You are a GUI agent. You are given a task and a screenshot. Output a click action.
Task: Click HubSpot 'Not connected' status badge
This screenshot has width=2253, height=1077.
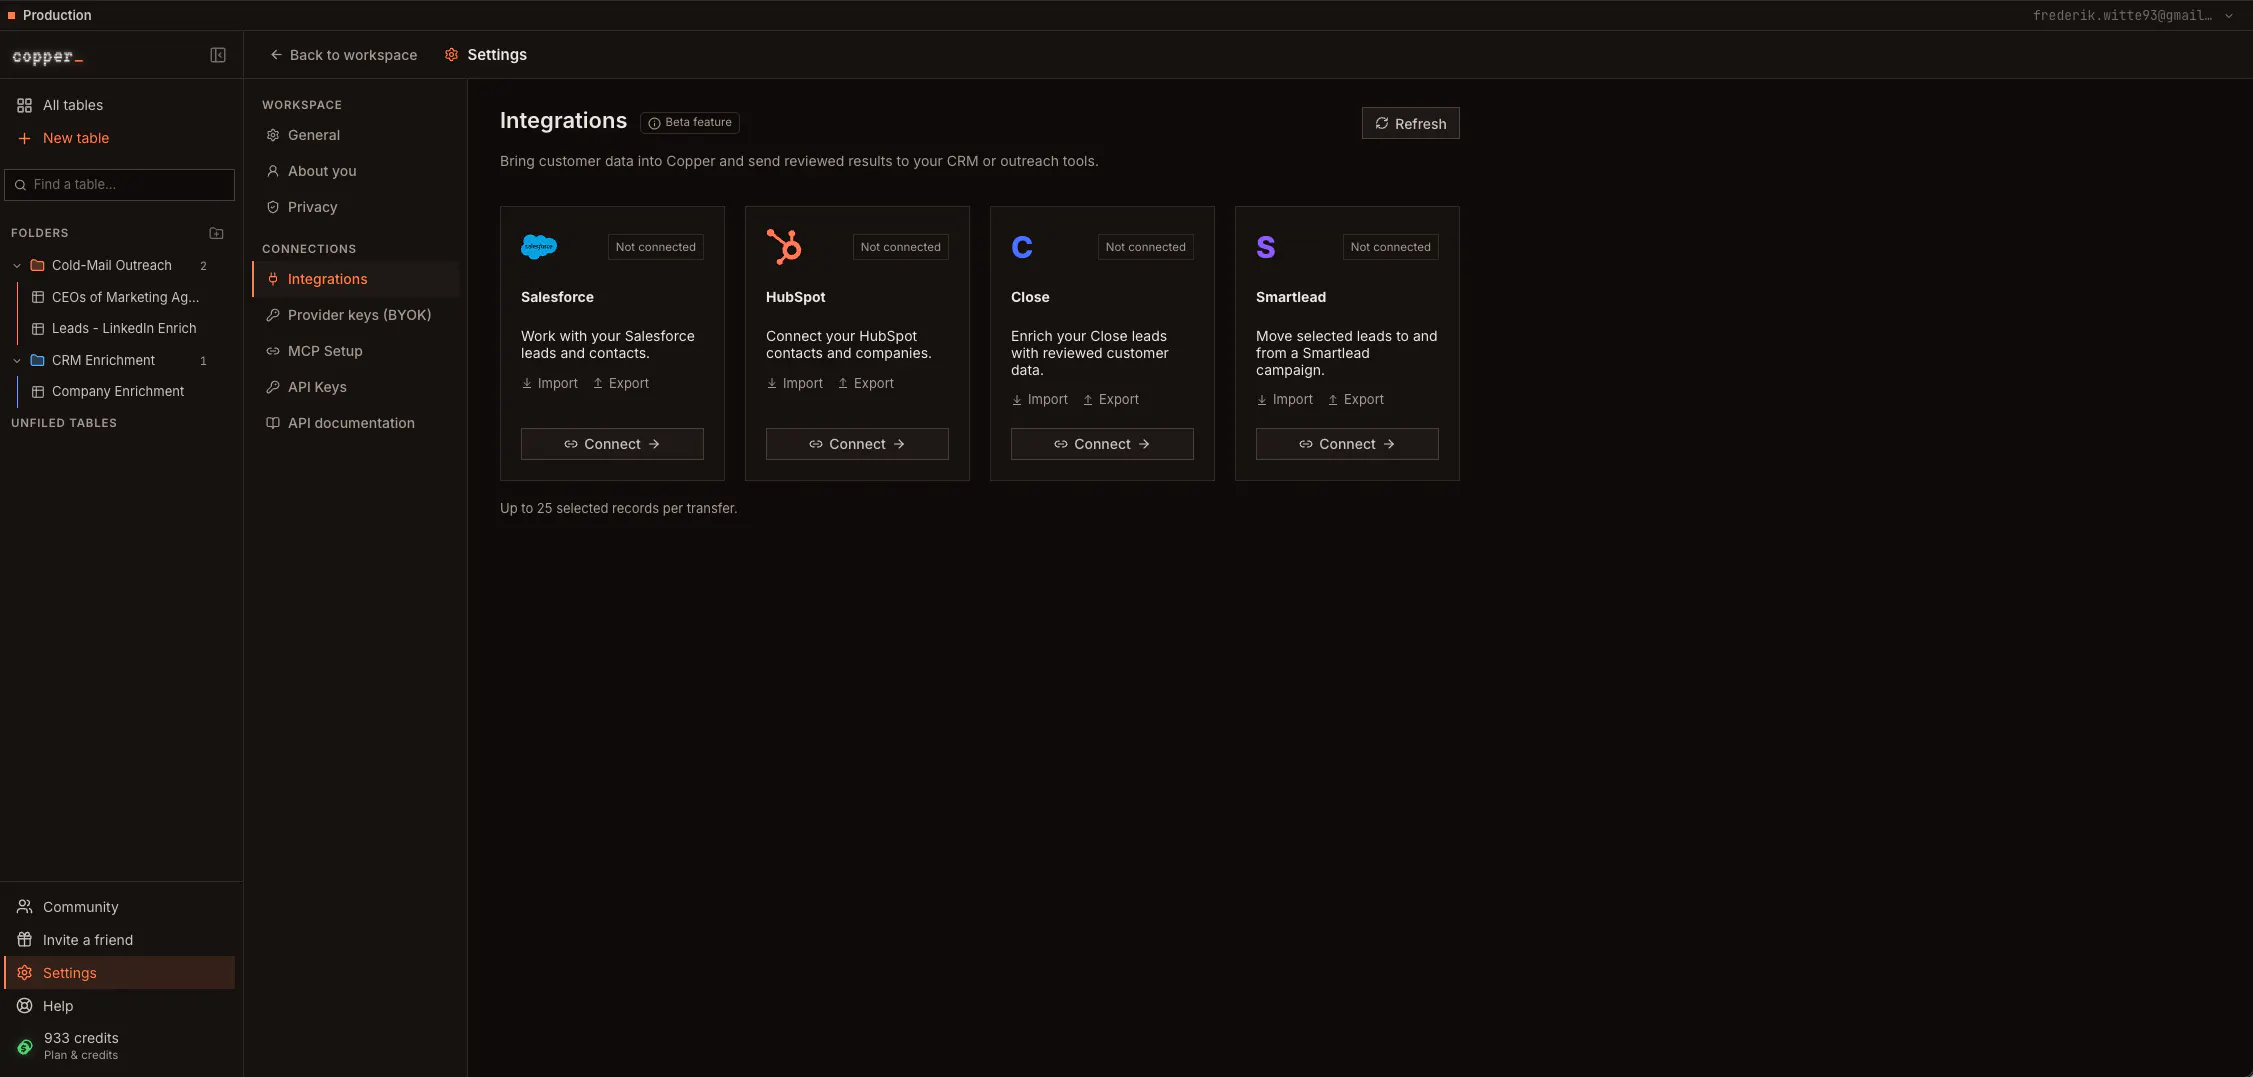(901, 247)
